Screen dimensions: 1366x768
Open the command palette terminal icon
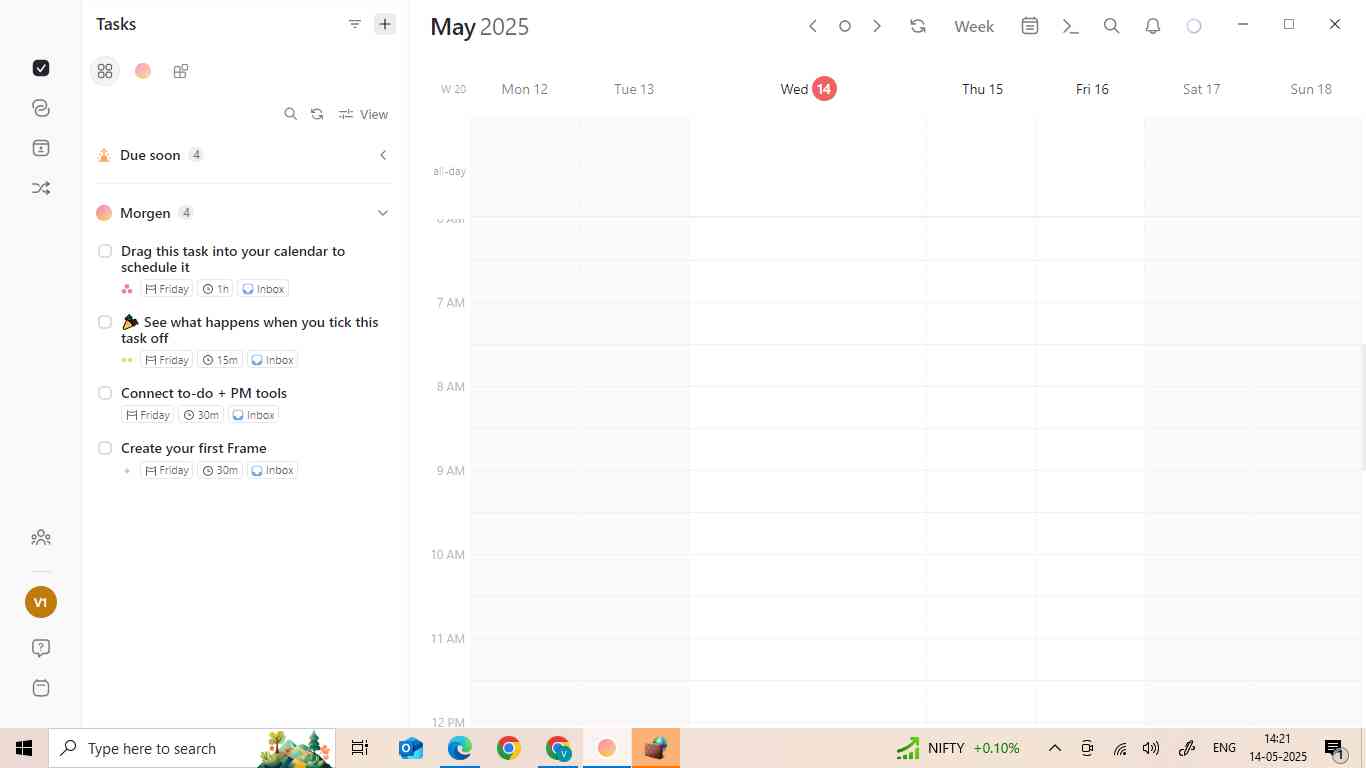click(x=1070, y=26)
